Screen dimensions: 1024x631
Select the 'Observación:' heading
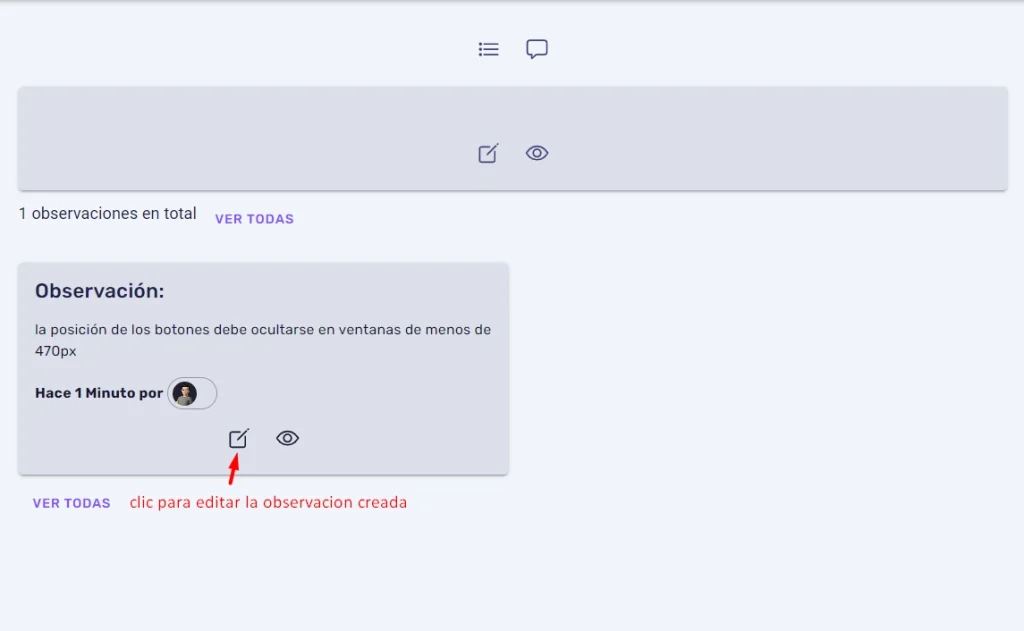(x=99, y=291)
